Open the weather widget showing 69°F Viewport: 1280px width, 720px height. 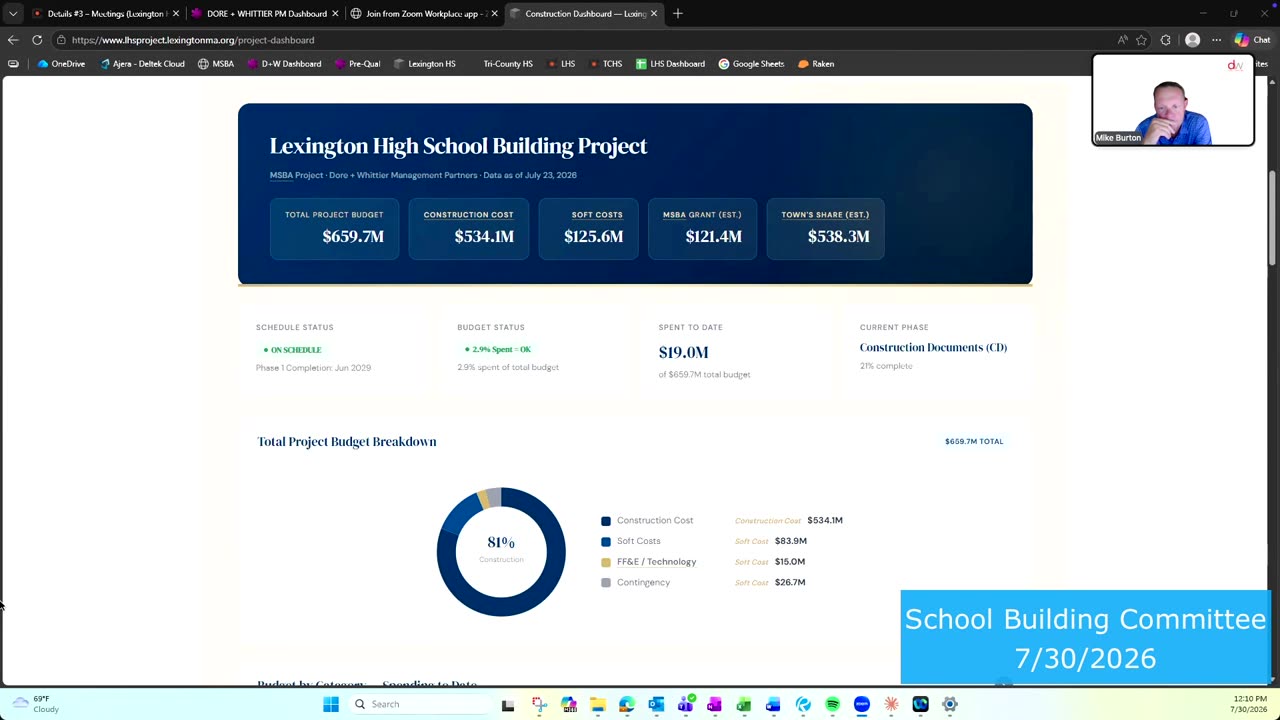point(35,704)
